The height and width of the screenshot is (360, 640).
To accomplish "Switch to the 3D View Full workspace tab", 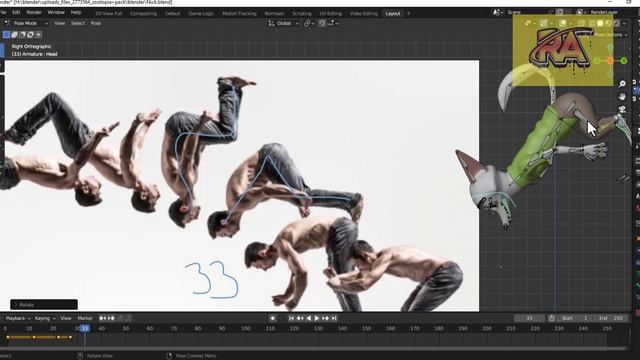I will coord(108,13).
